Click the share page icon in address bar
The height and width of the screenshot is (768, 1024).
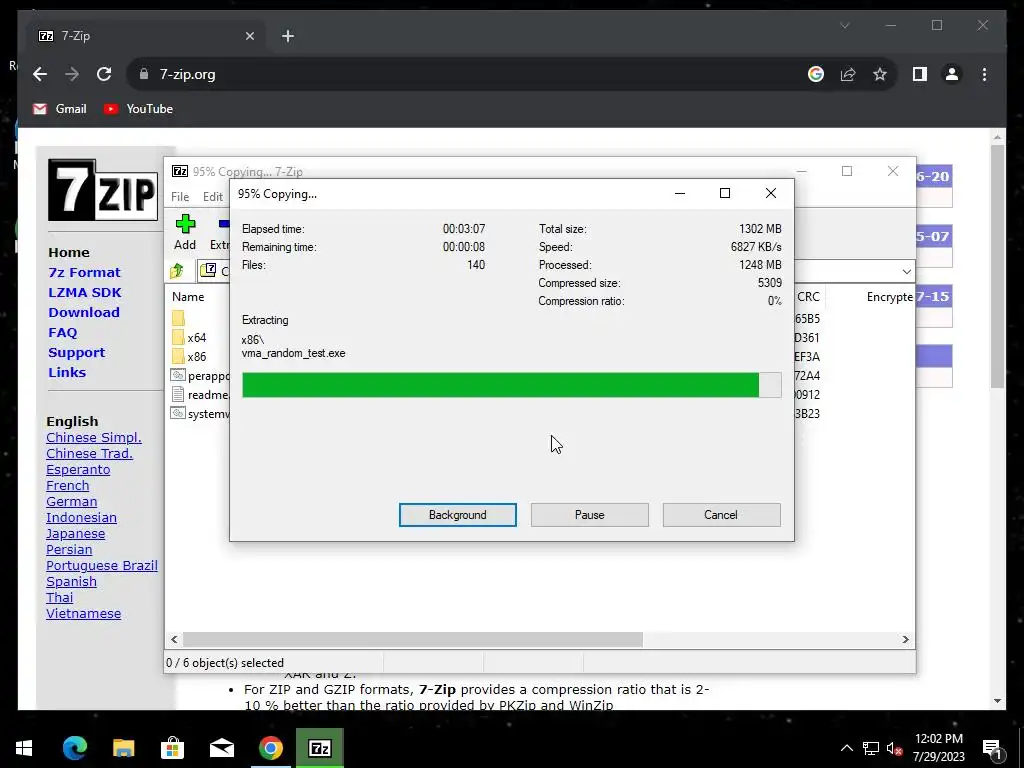848,74
